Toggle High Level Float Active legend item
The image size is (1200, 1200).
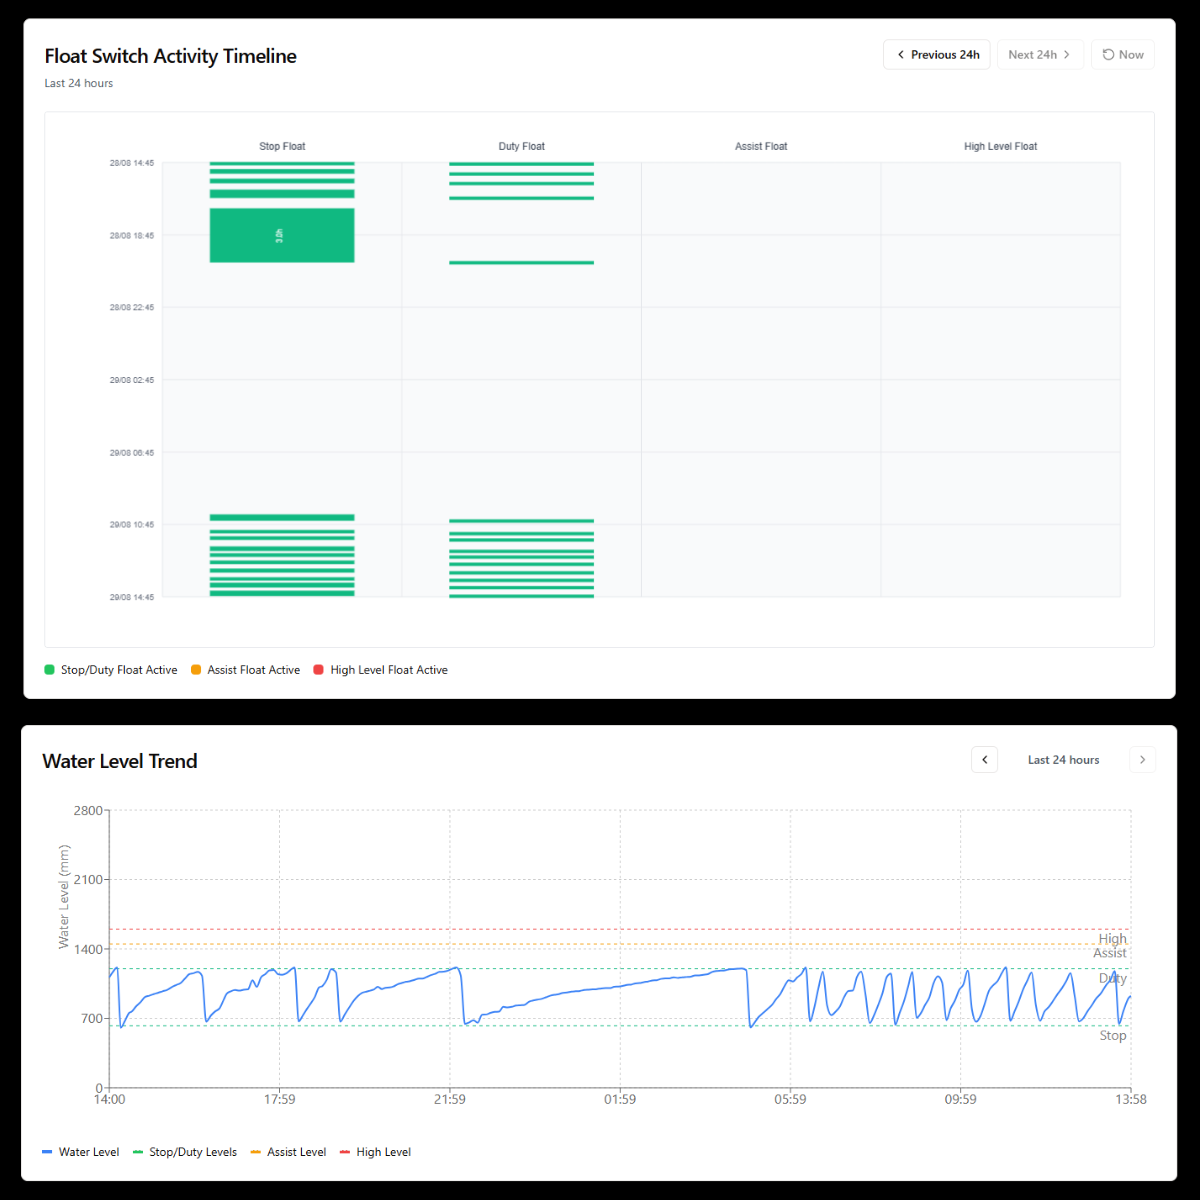pos(381,670)
